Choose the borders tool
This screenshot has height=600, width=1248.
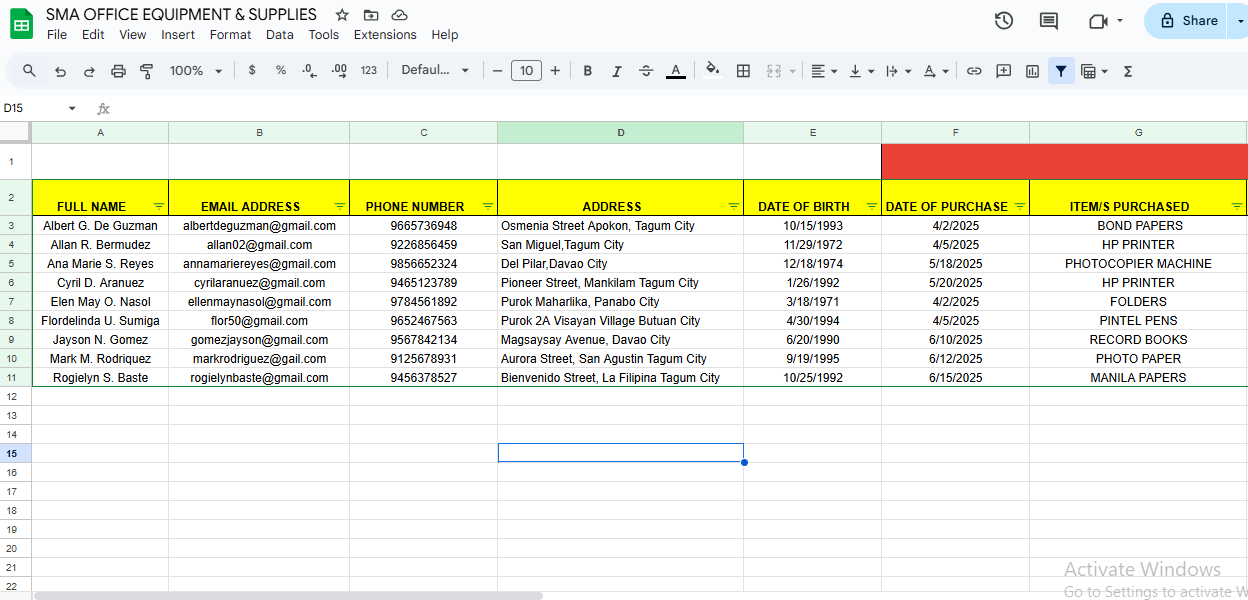pos(743,71)
